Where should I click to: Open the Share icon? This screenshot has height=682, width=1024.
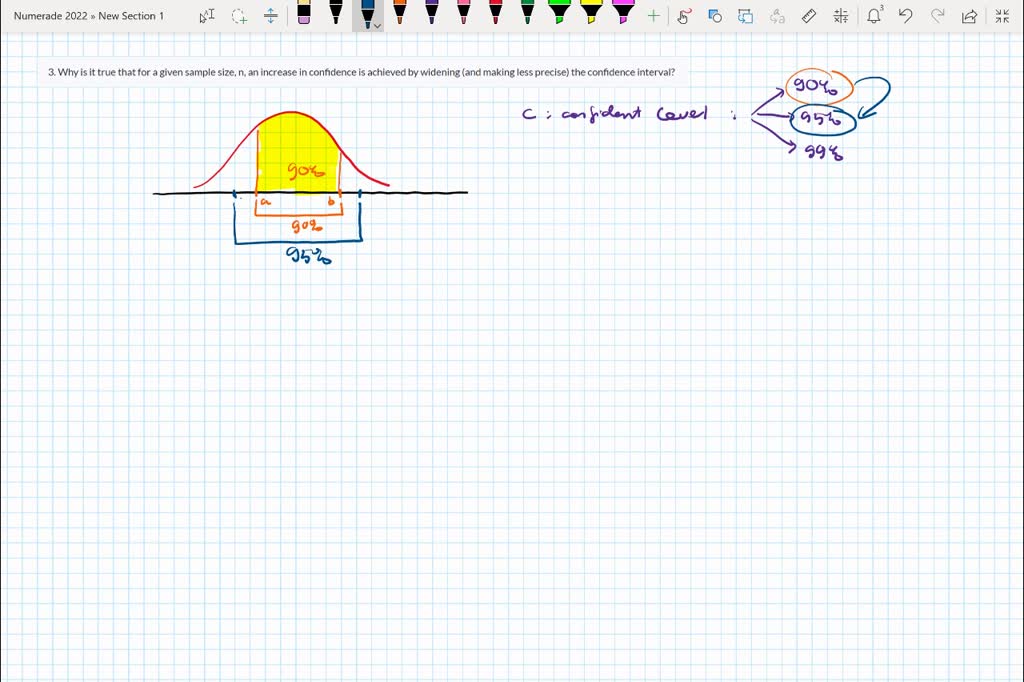(969, 16)
